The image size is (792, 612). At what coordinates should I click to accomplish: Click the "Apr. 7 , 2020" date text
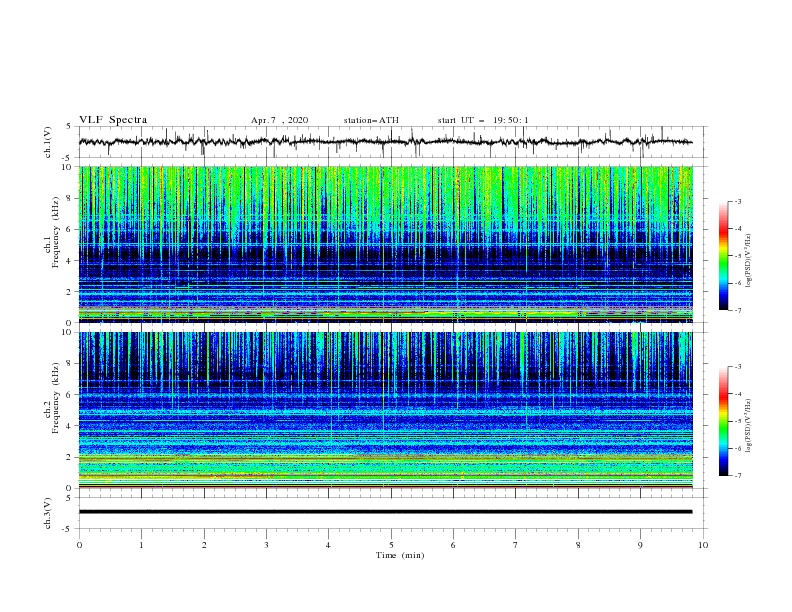[x=279, y=120]
